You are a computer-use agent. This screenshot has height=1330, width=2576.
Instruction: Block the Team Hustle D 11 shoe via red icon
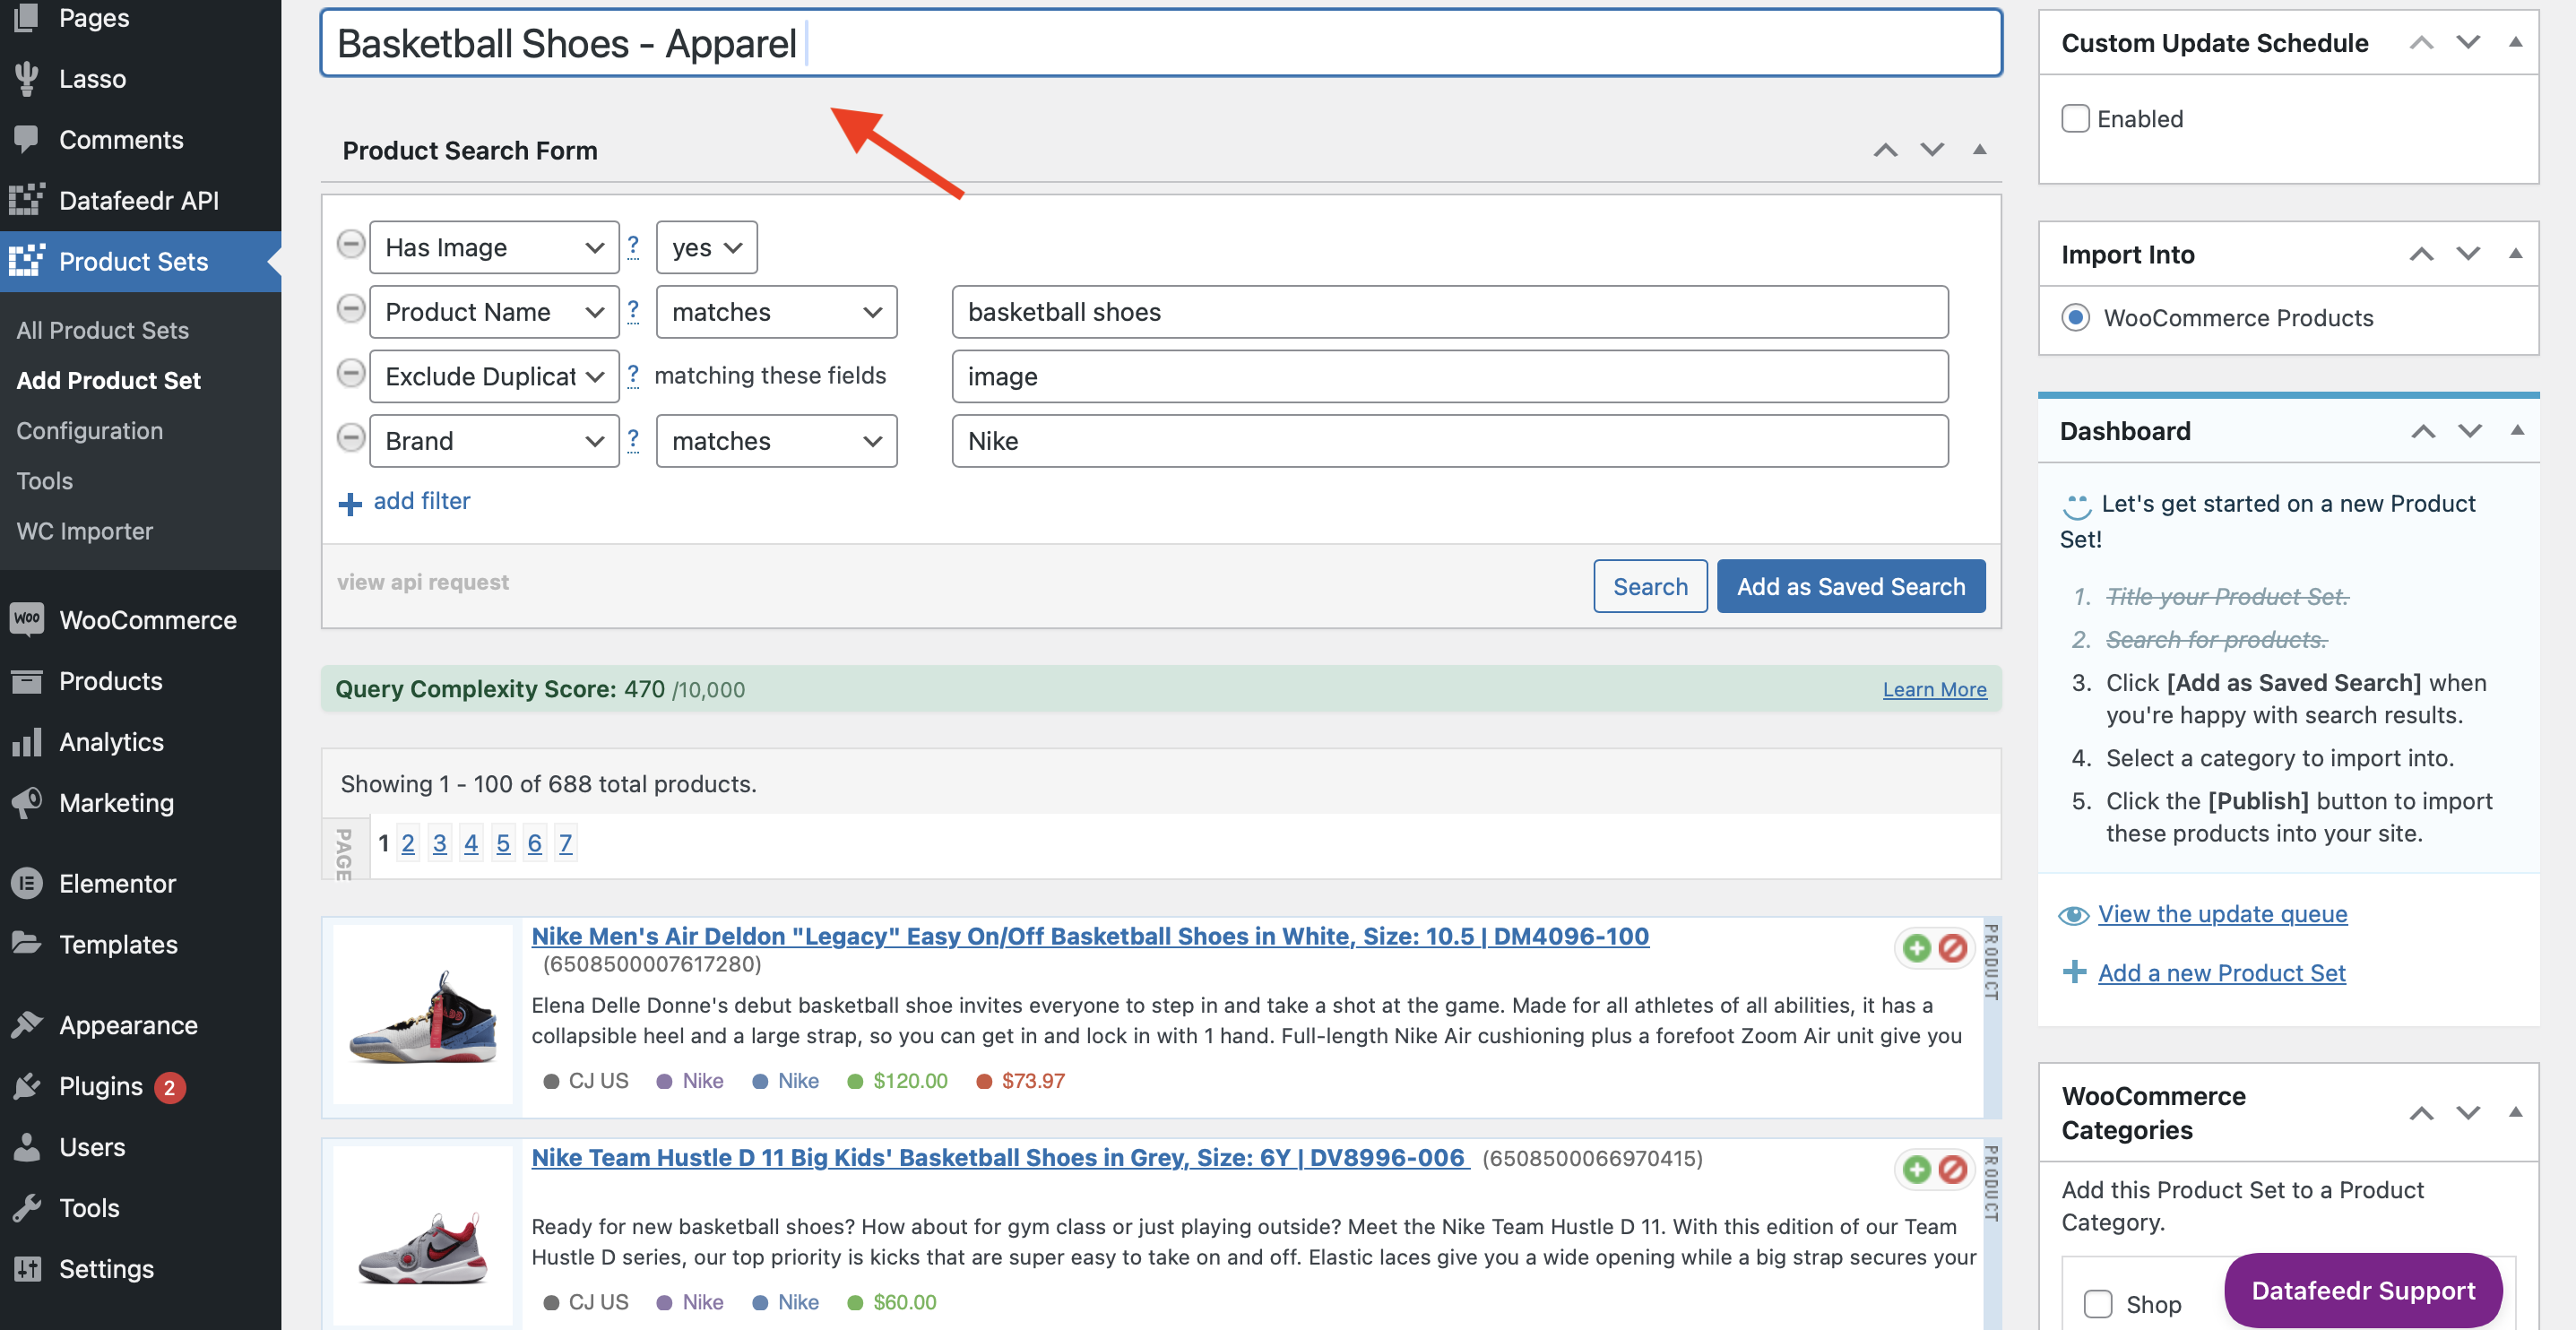1952,1168
